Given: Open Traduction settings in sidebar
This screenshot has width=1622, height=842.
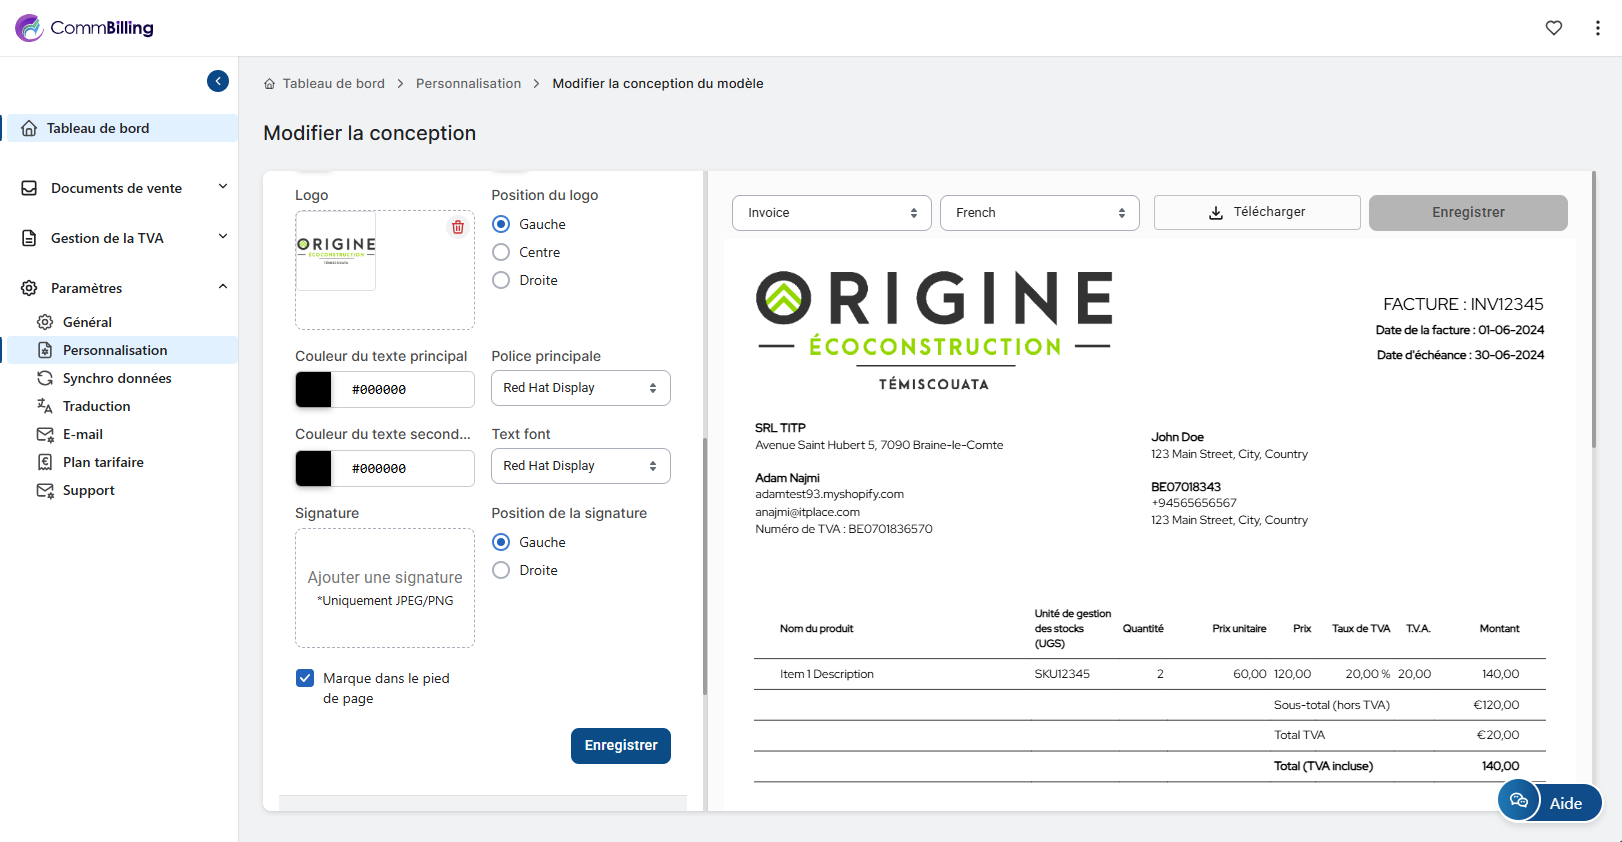Looking at the screenshot, I should pyautogui.click(x=96, y=406).
